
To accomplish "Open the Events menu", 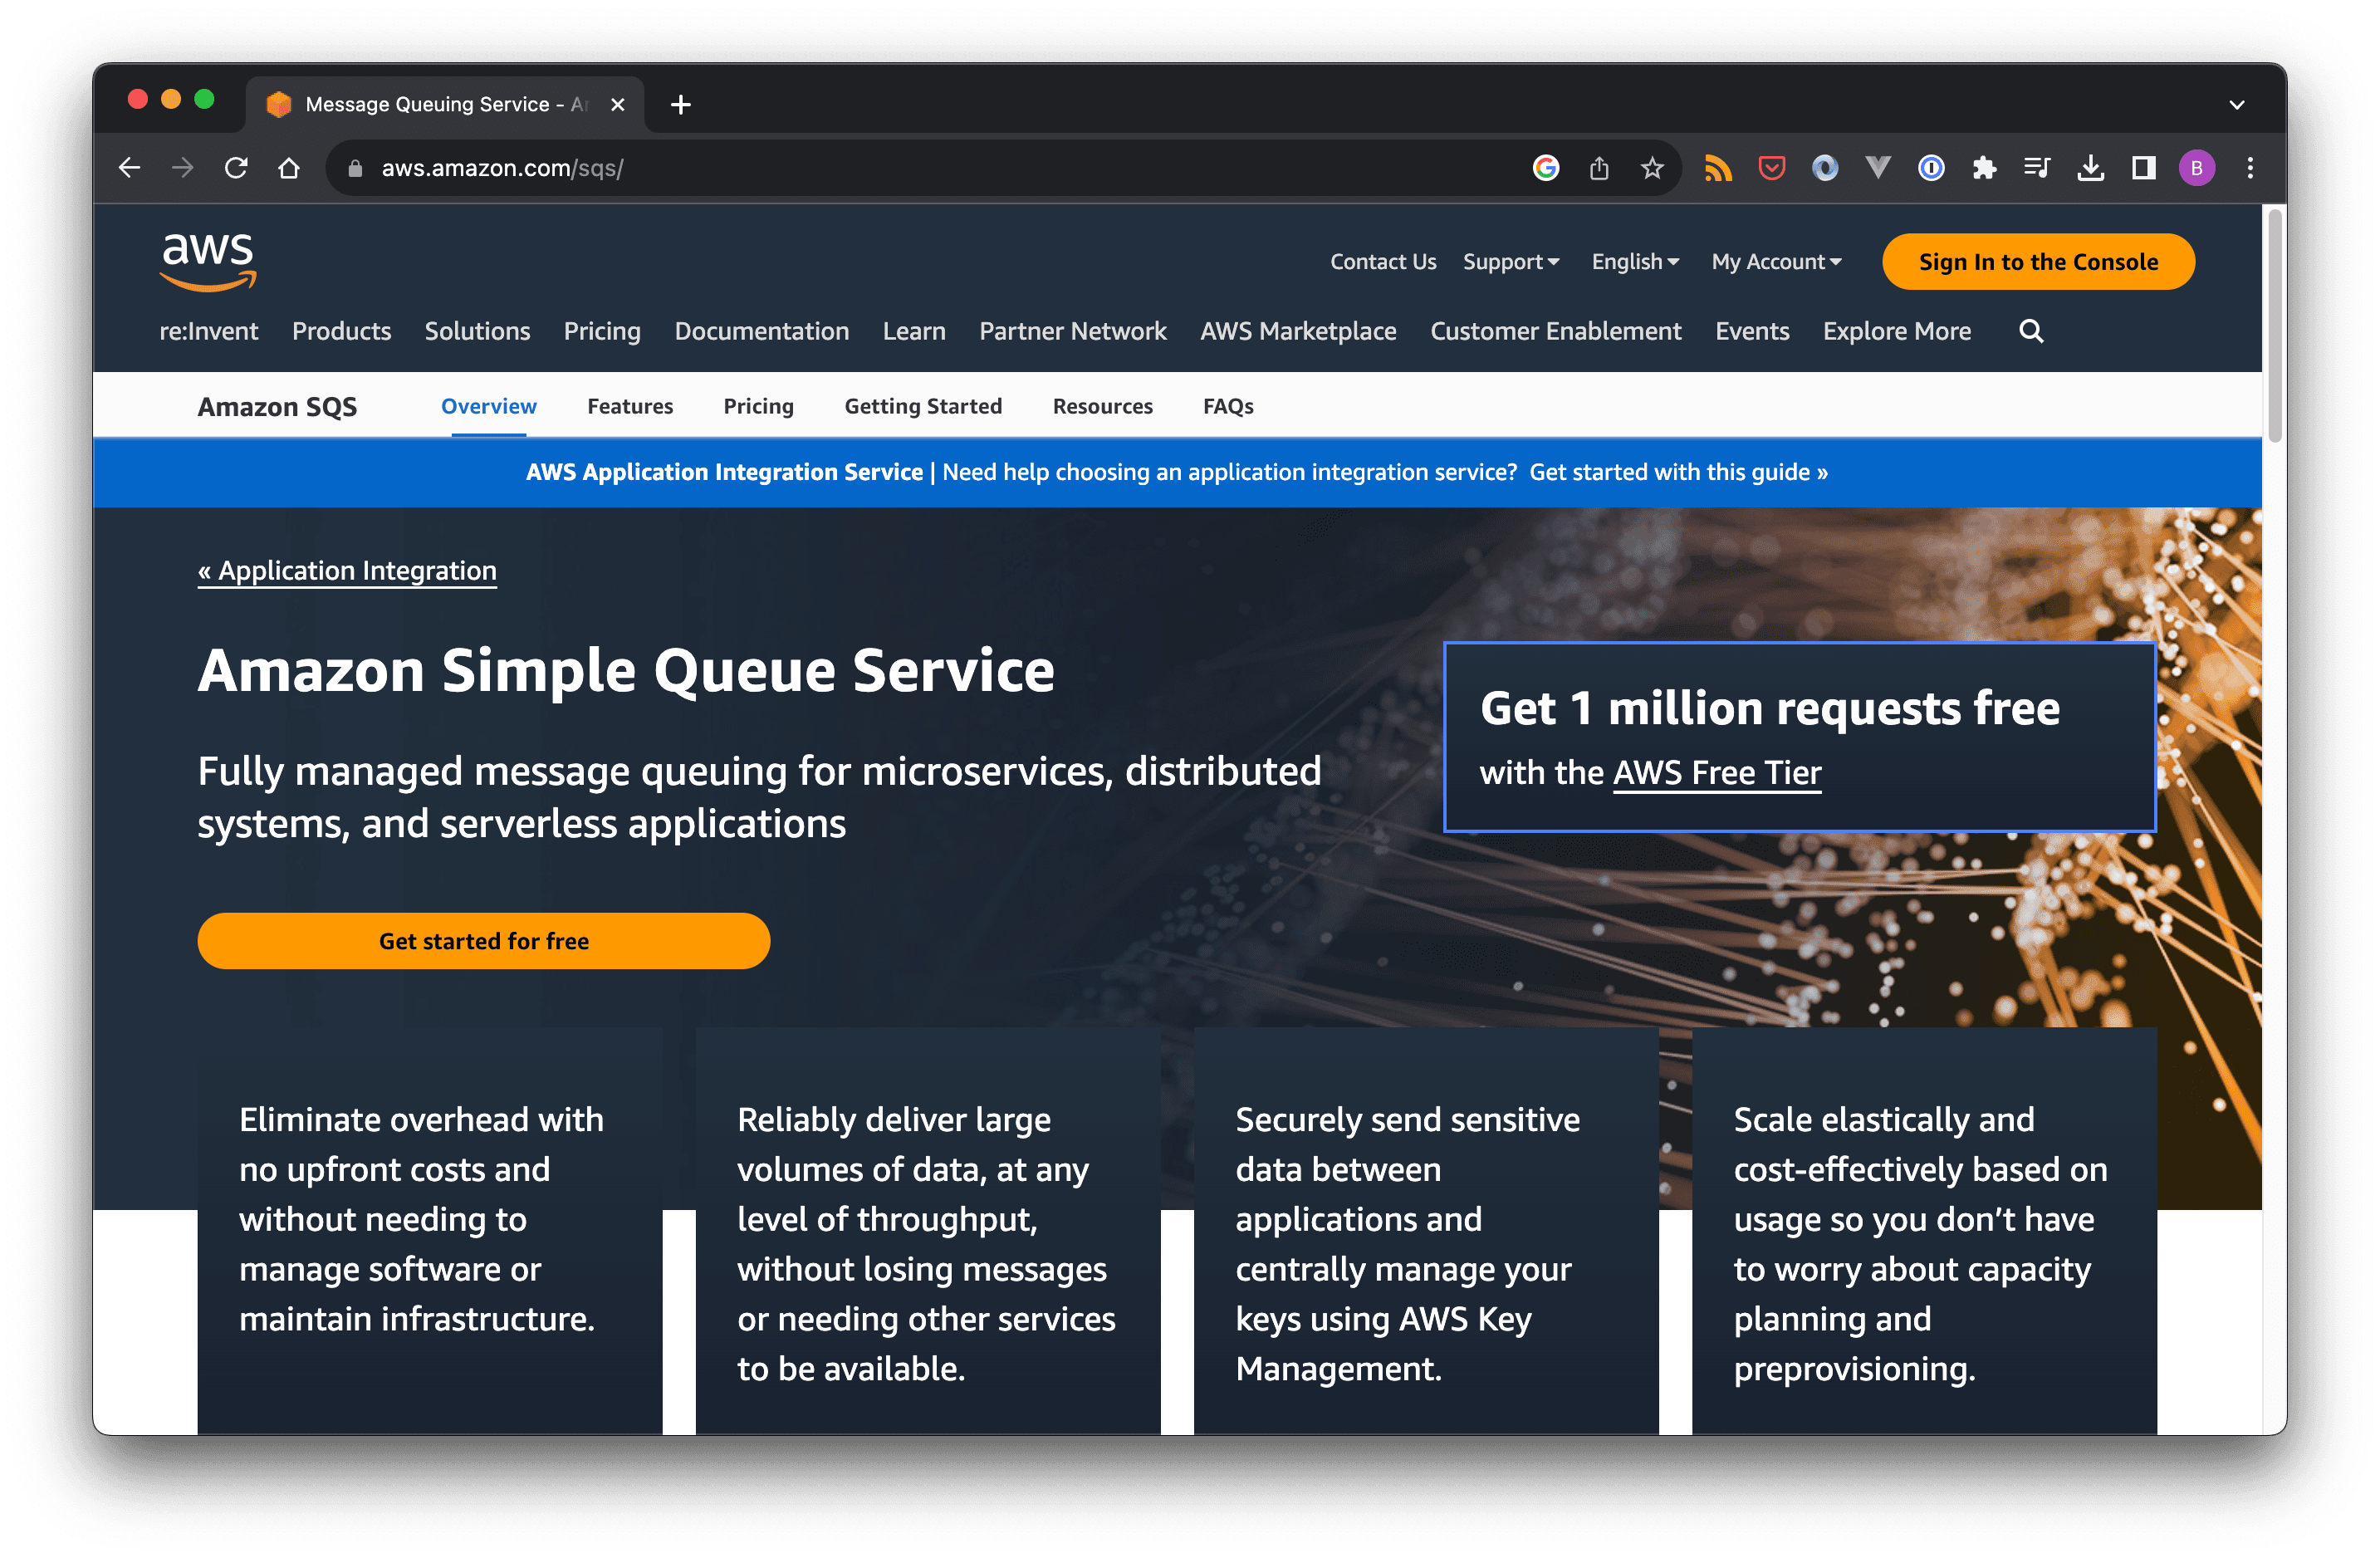I will coord(1751,331).
